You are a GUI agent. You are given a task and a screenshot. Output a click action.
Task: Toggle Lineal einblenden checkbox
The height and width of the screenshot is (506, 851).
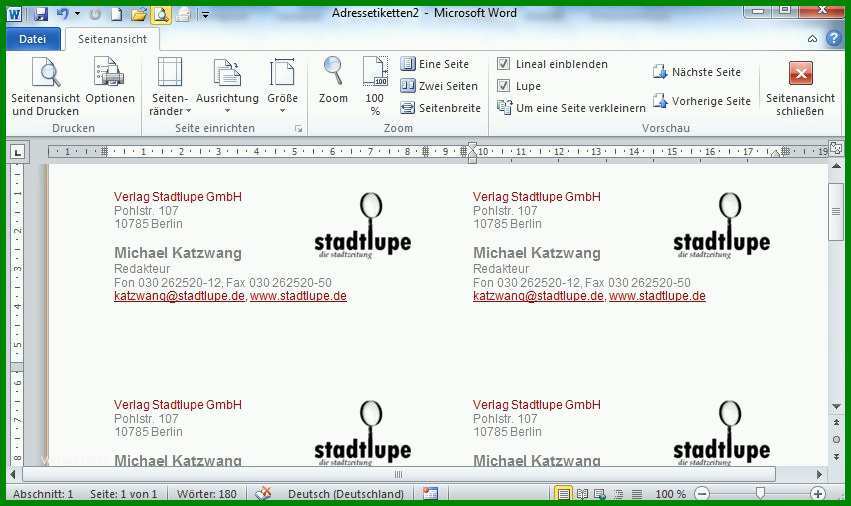[x=504, y=64]
